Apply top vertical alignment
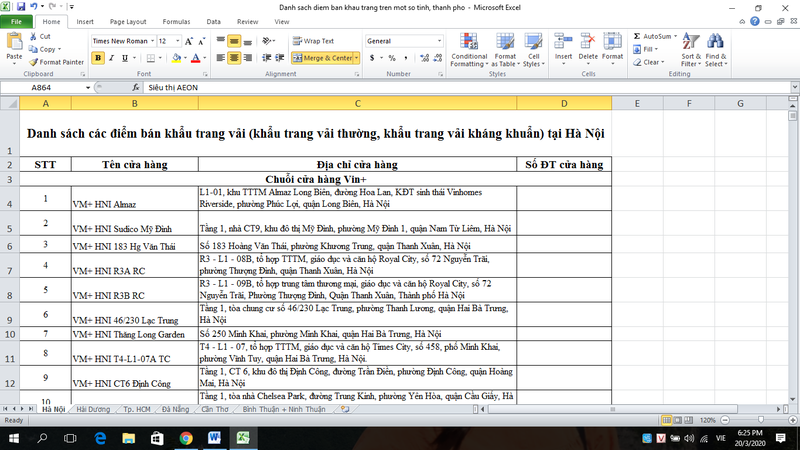The image size is (800, 450). click(x=220, y=41)
